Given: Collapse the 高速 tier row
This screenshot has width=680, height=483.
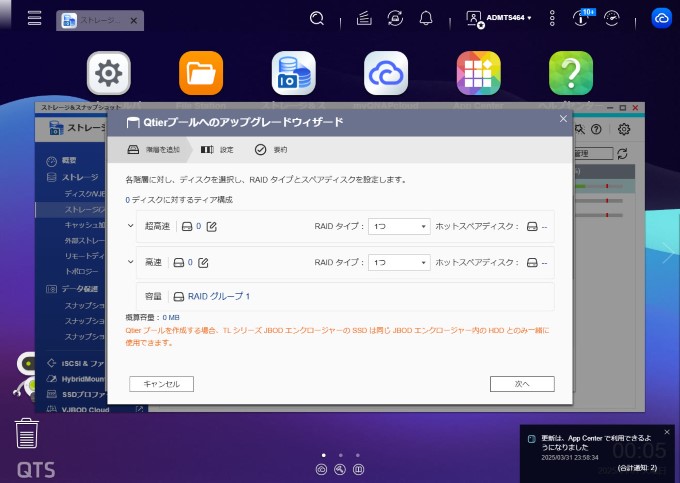Looking at the screenshot, I should (131, 262).
